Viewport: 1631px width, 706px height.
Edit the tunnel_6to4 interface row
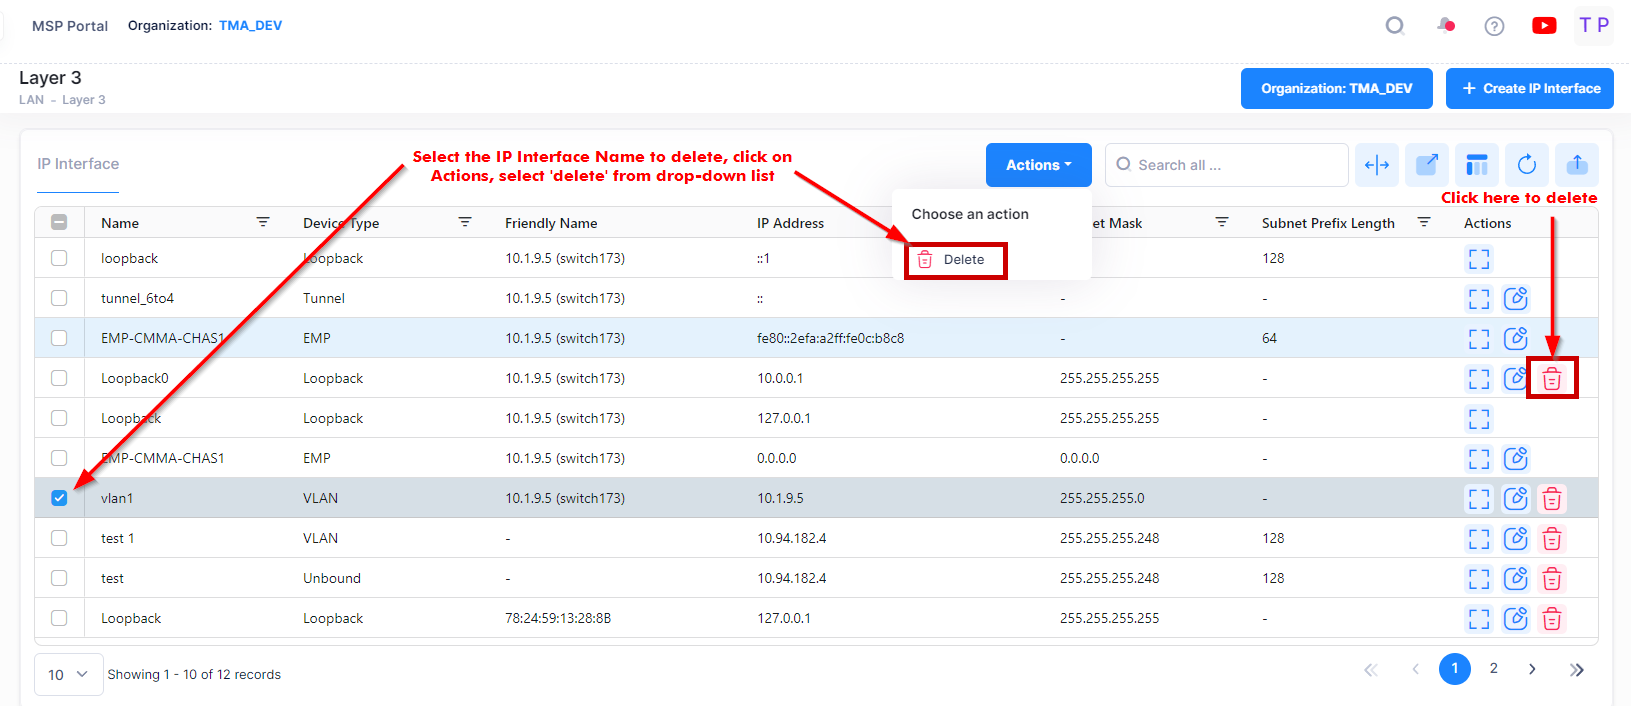1516,299
